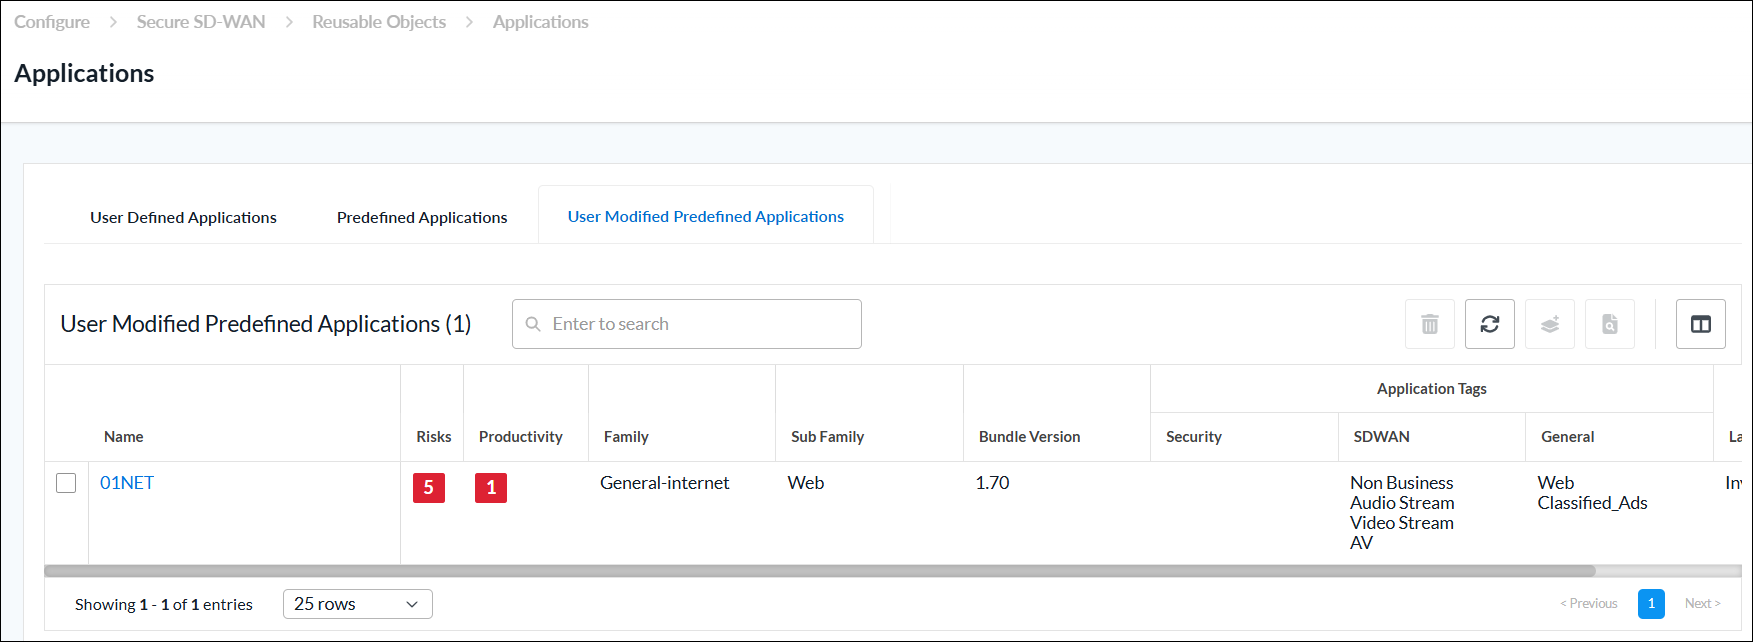The height and width of the screenshot is (642, 1753).
Task: Open the 25 rows dropdown
Action: [x=358, y=604]
